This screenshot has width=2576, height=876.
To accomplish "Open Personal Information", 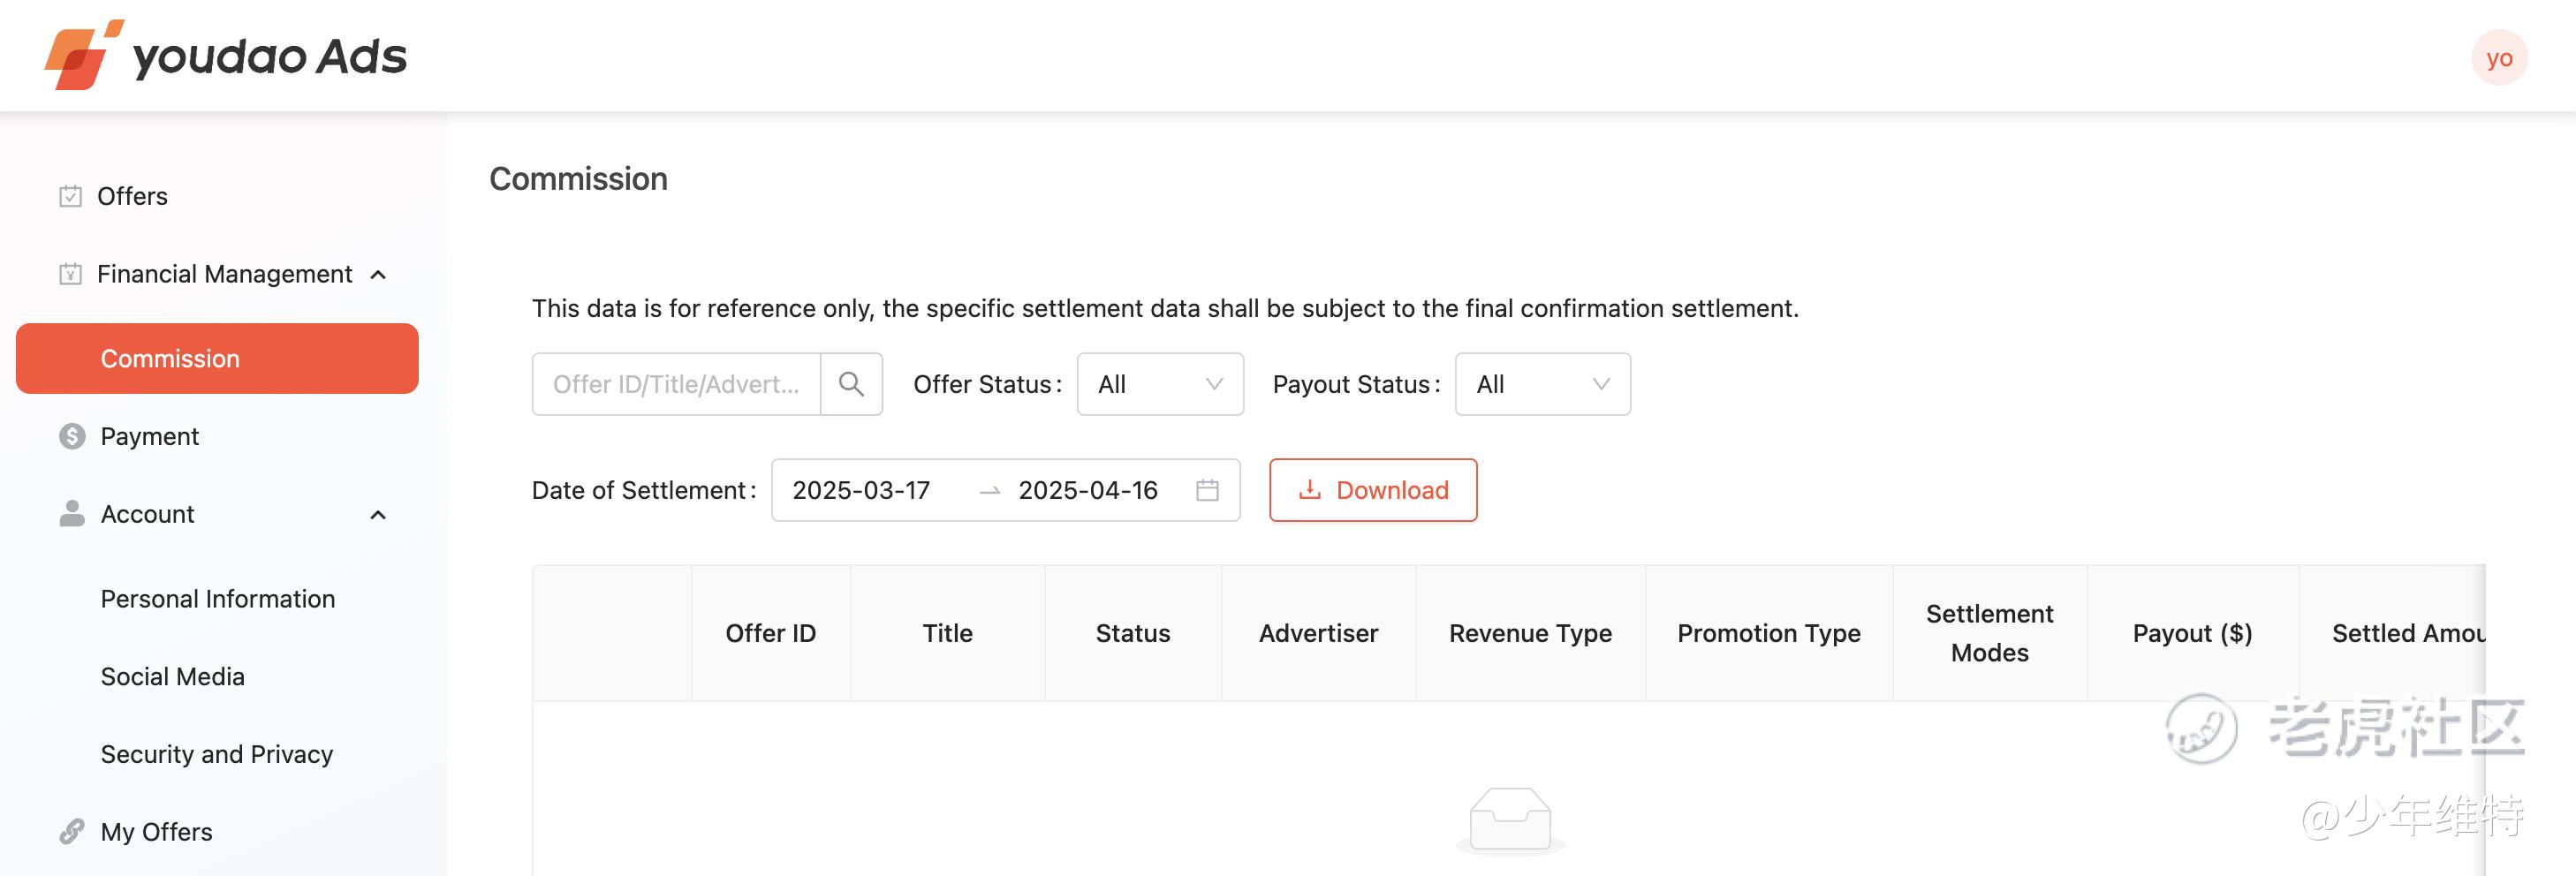I will (218, 599).
